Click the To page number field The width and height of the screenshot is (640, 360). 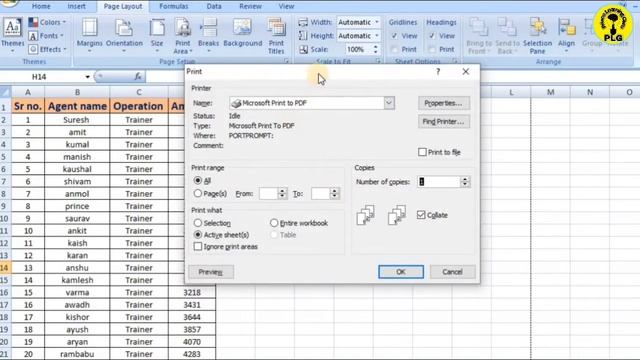(321, 193)
